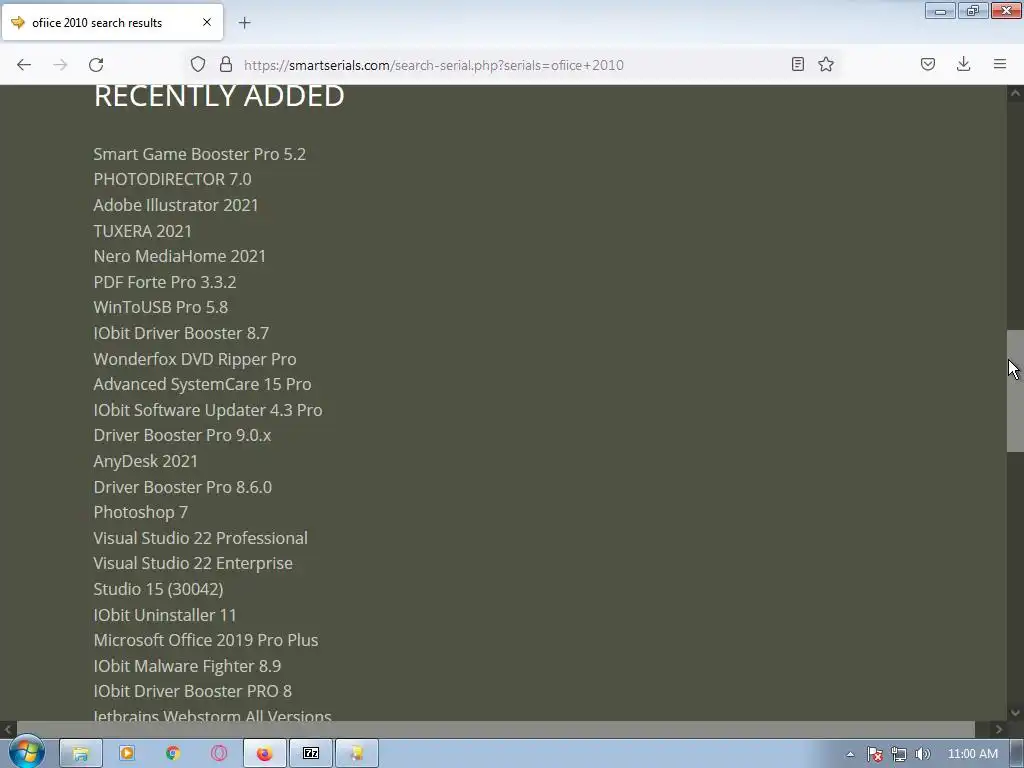Open Firefox application menu

[1000, 64]
